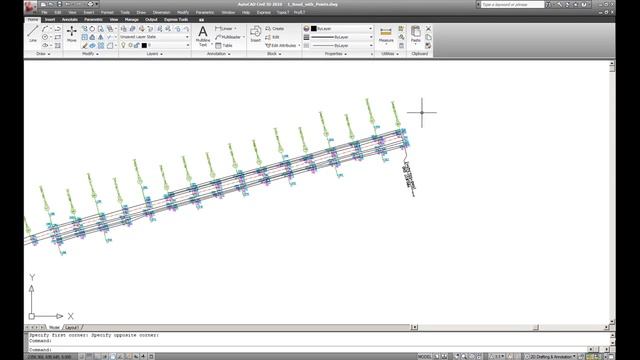This screenshot has width=640, height=360.
Task: Open the Format menu
Action: point(107,12)
